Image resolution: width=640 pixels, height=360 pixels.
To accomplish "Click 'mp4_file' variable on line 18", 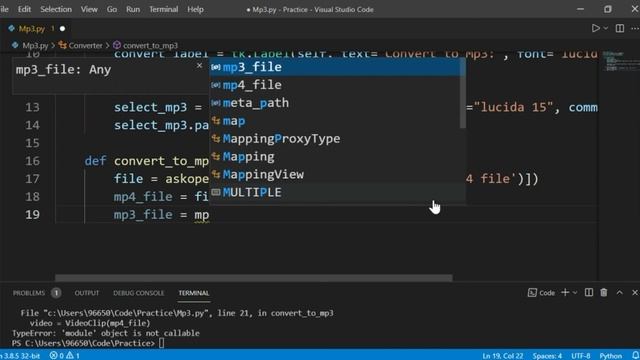I will tap(143, 197).
